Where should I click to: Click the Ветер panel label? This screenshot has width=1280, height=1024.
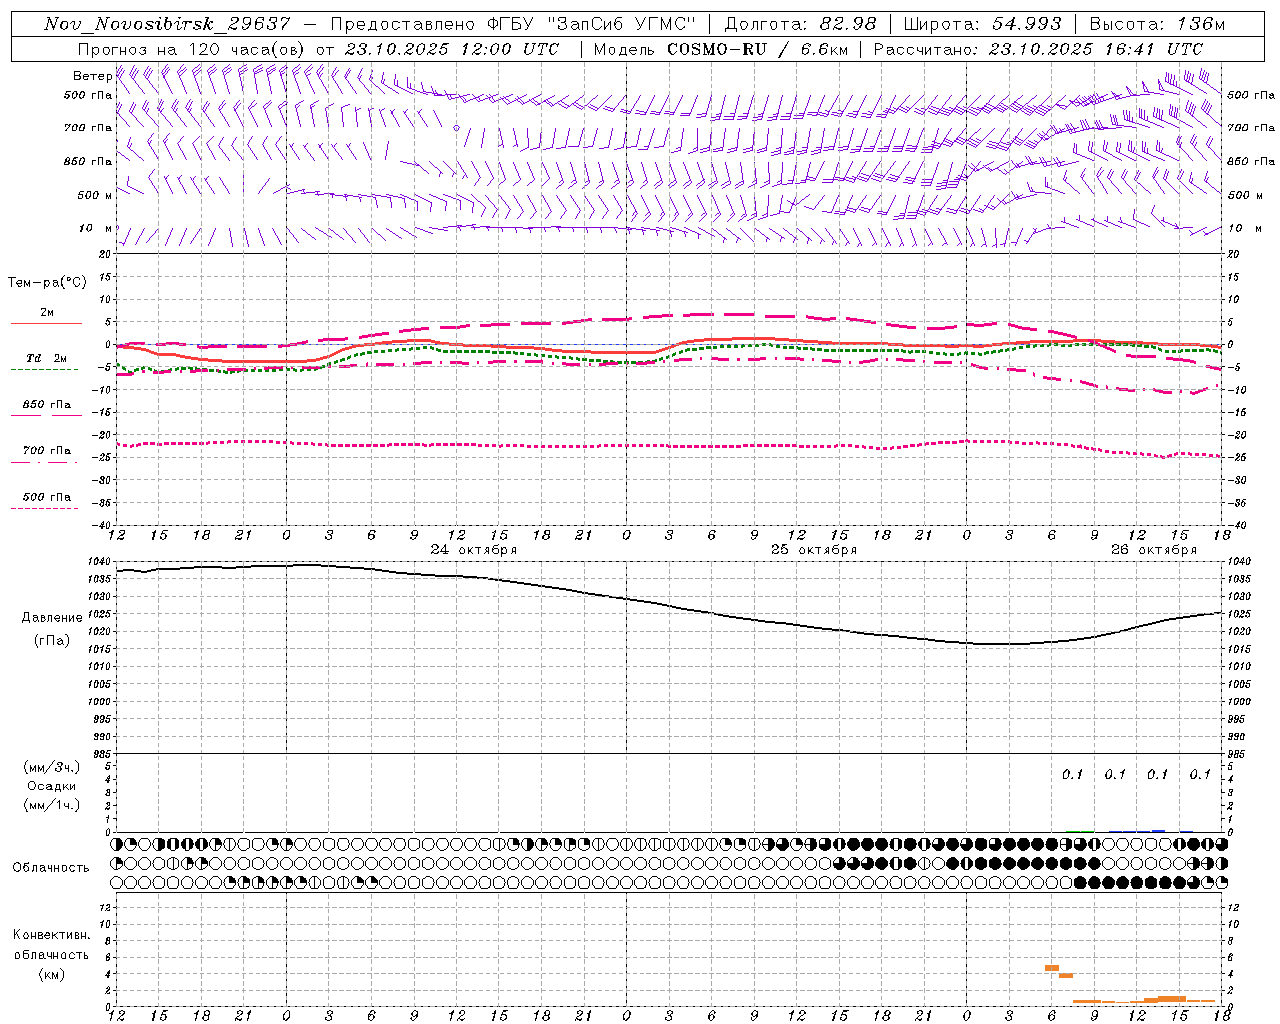[92, 76]
